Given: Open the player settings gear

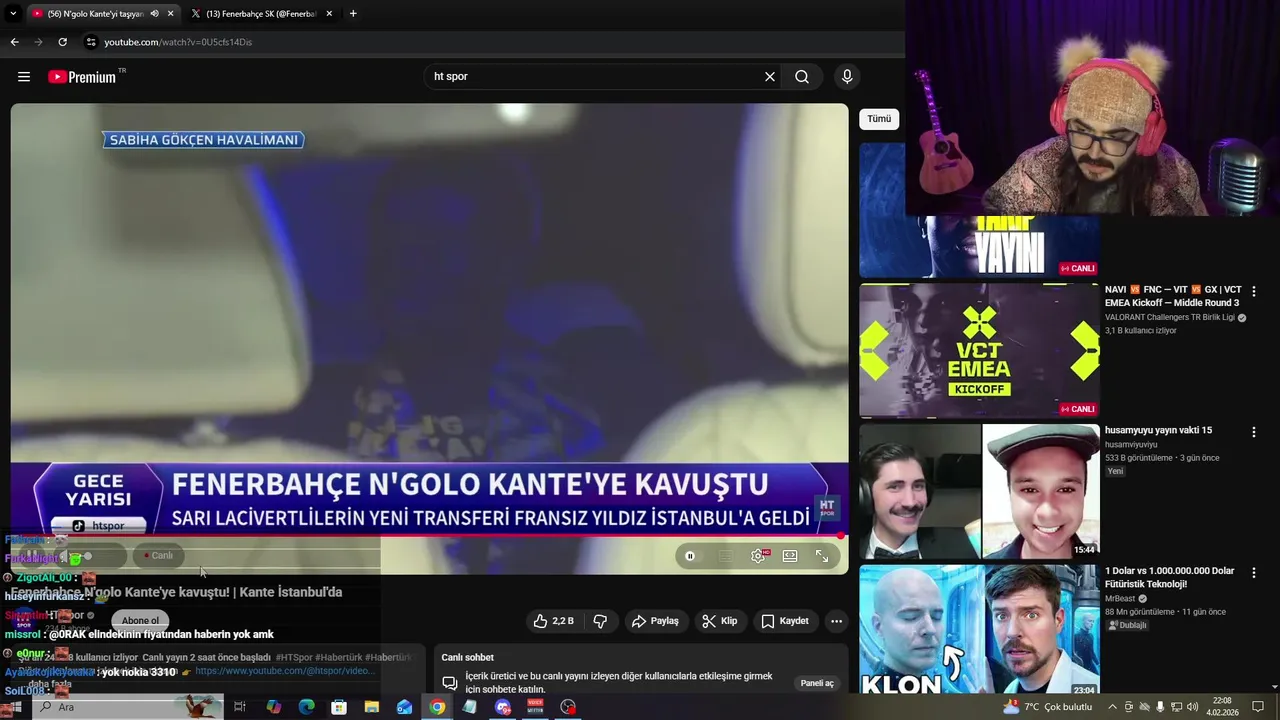Looking at the screenshot, I should (x=758, y=556).
